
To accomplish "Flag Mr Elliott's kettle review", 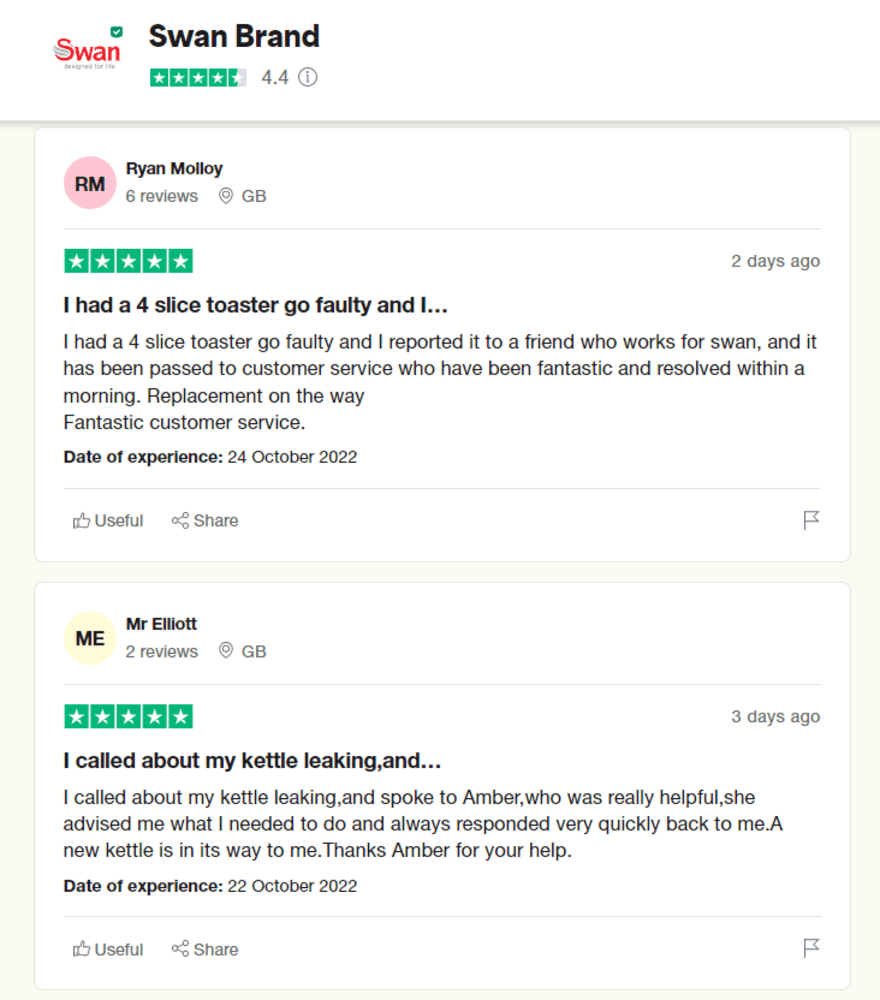I will tap(811, 948).
